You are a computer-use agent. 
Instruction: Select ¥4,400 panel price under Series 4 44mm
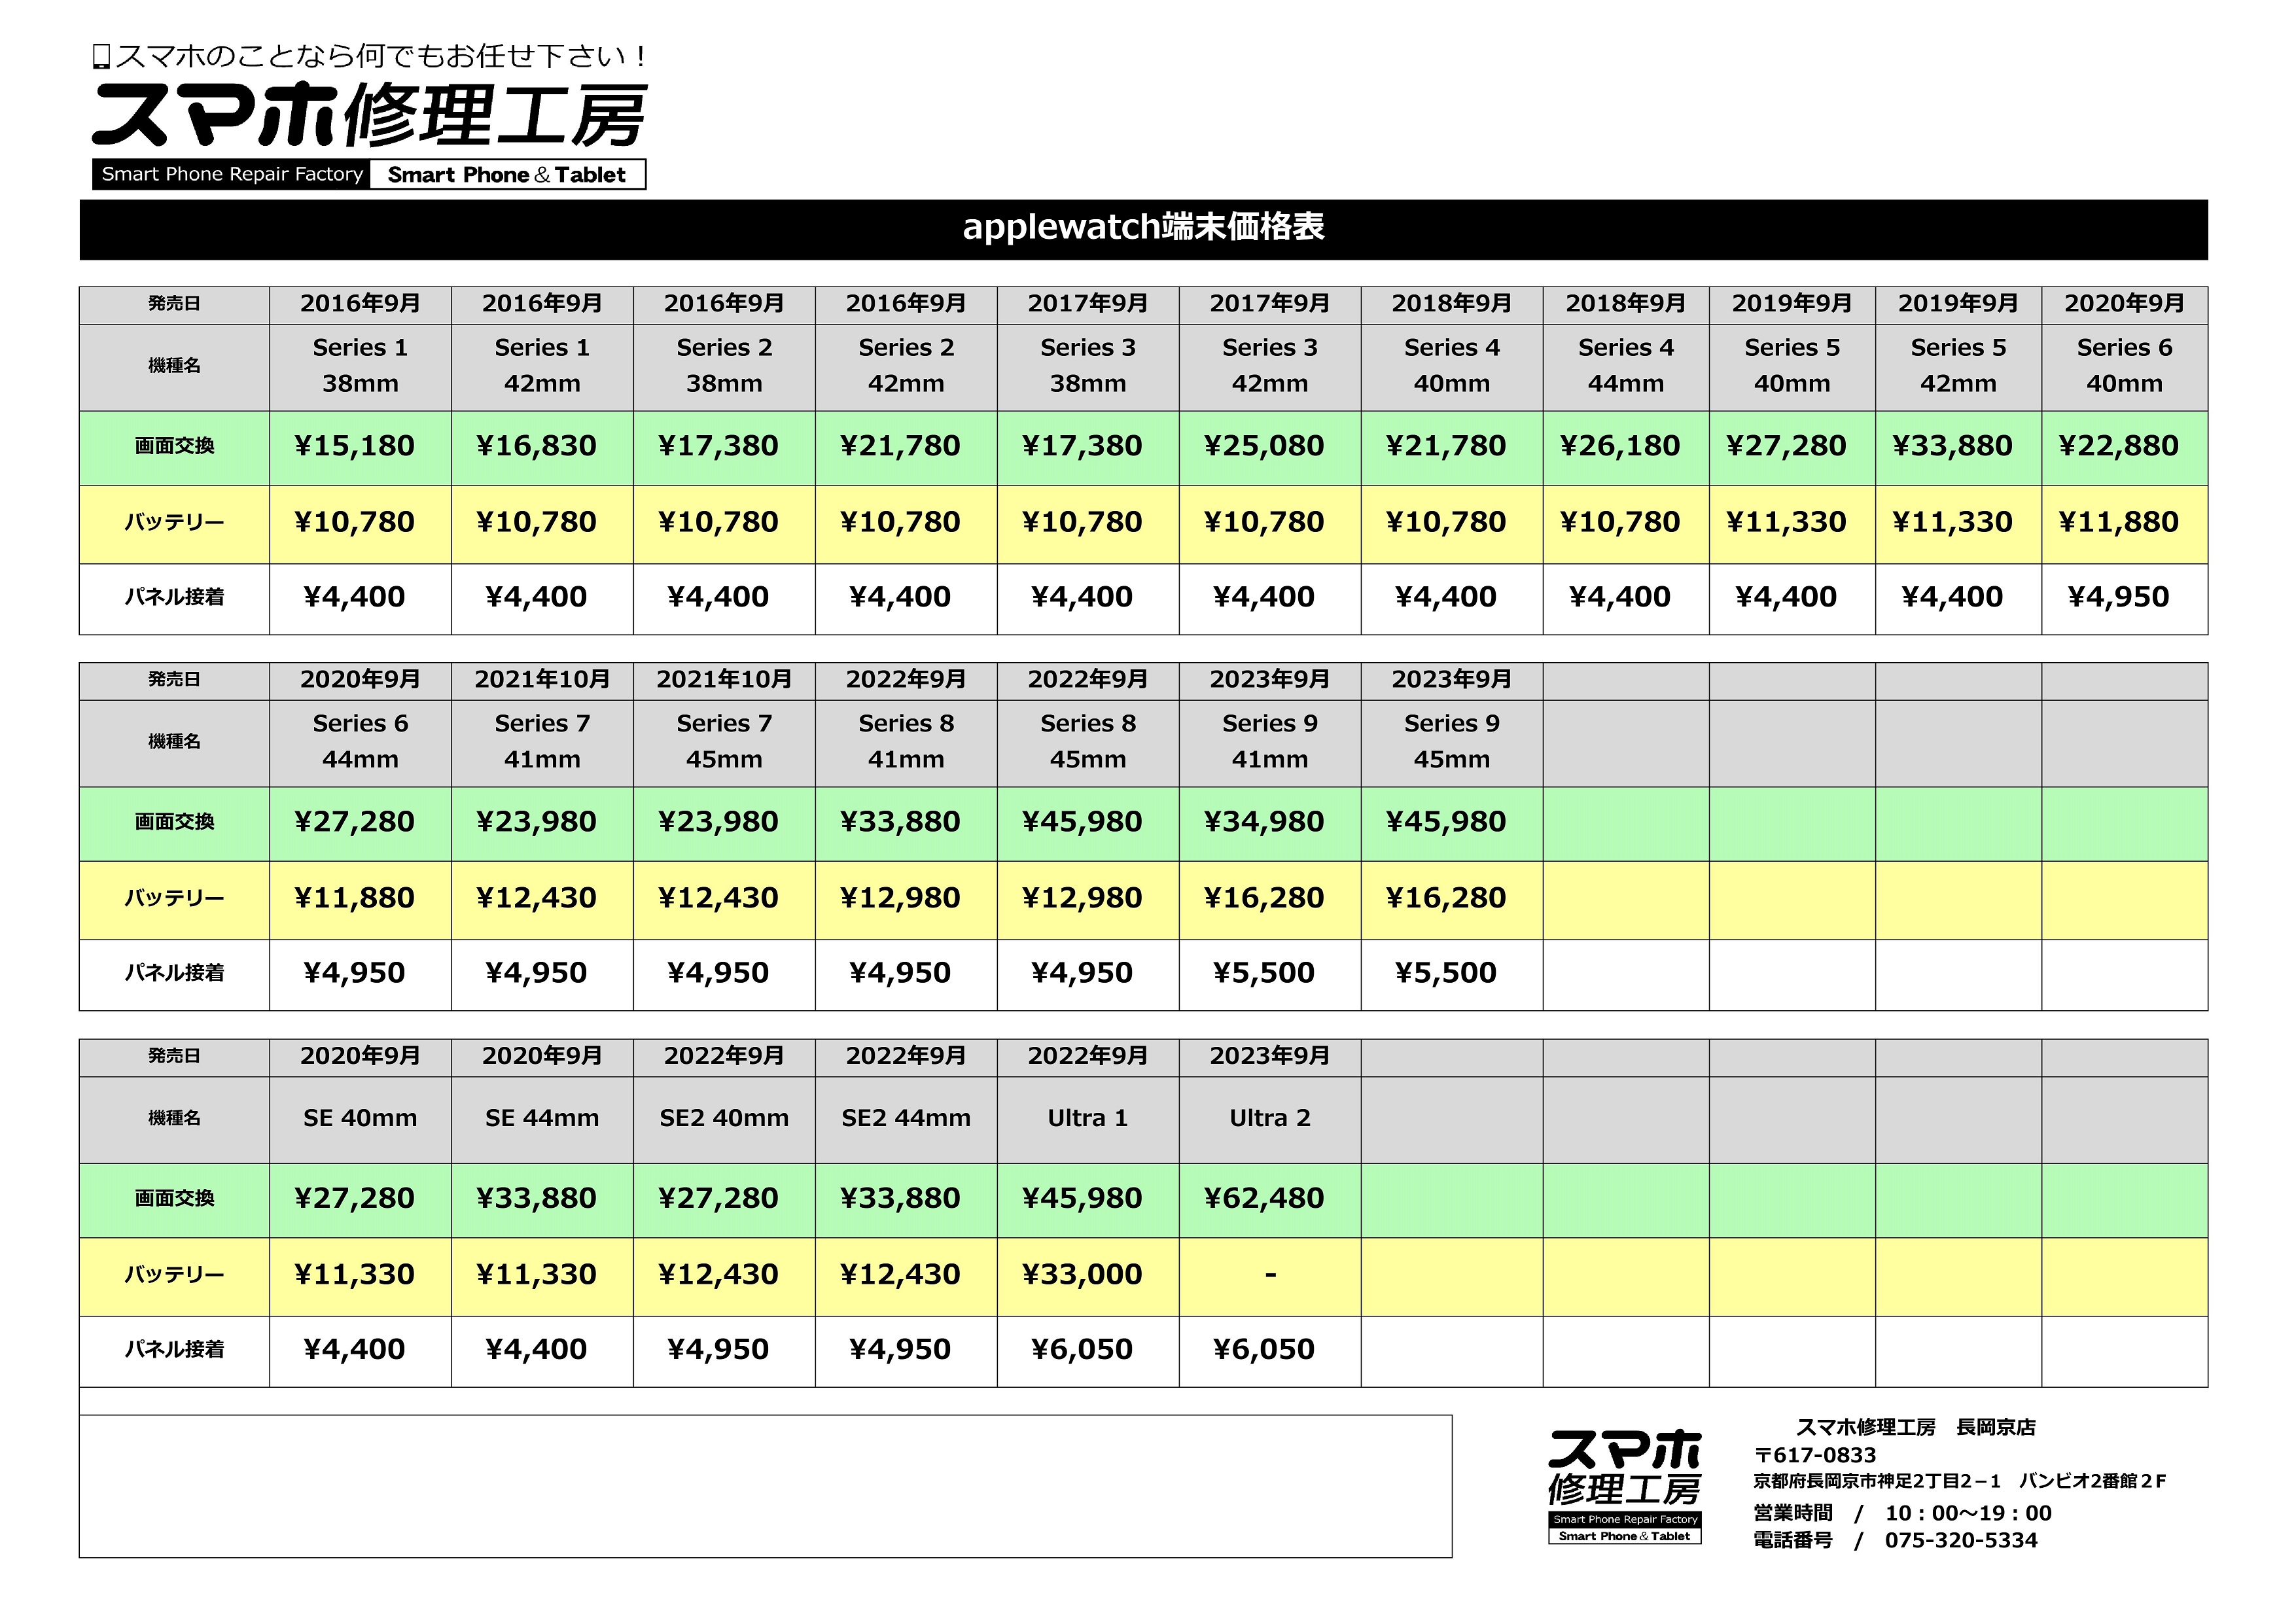click(1620, 597)
